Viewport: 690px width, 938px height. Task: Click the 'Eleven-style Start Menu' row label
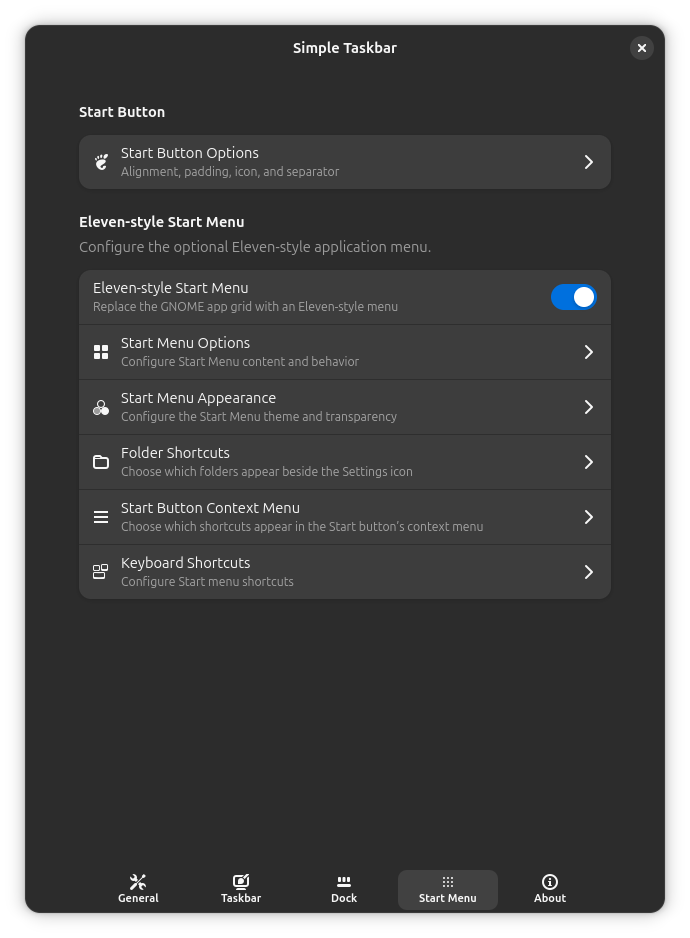tap(171, 288)
